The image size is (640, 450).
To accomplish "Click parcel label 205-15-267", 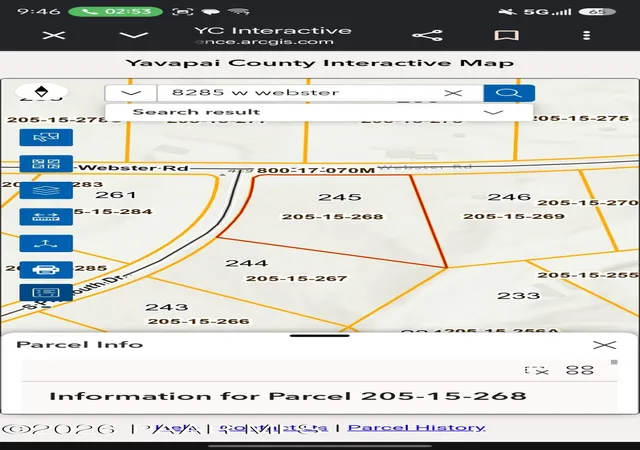I will click(296, 278).
